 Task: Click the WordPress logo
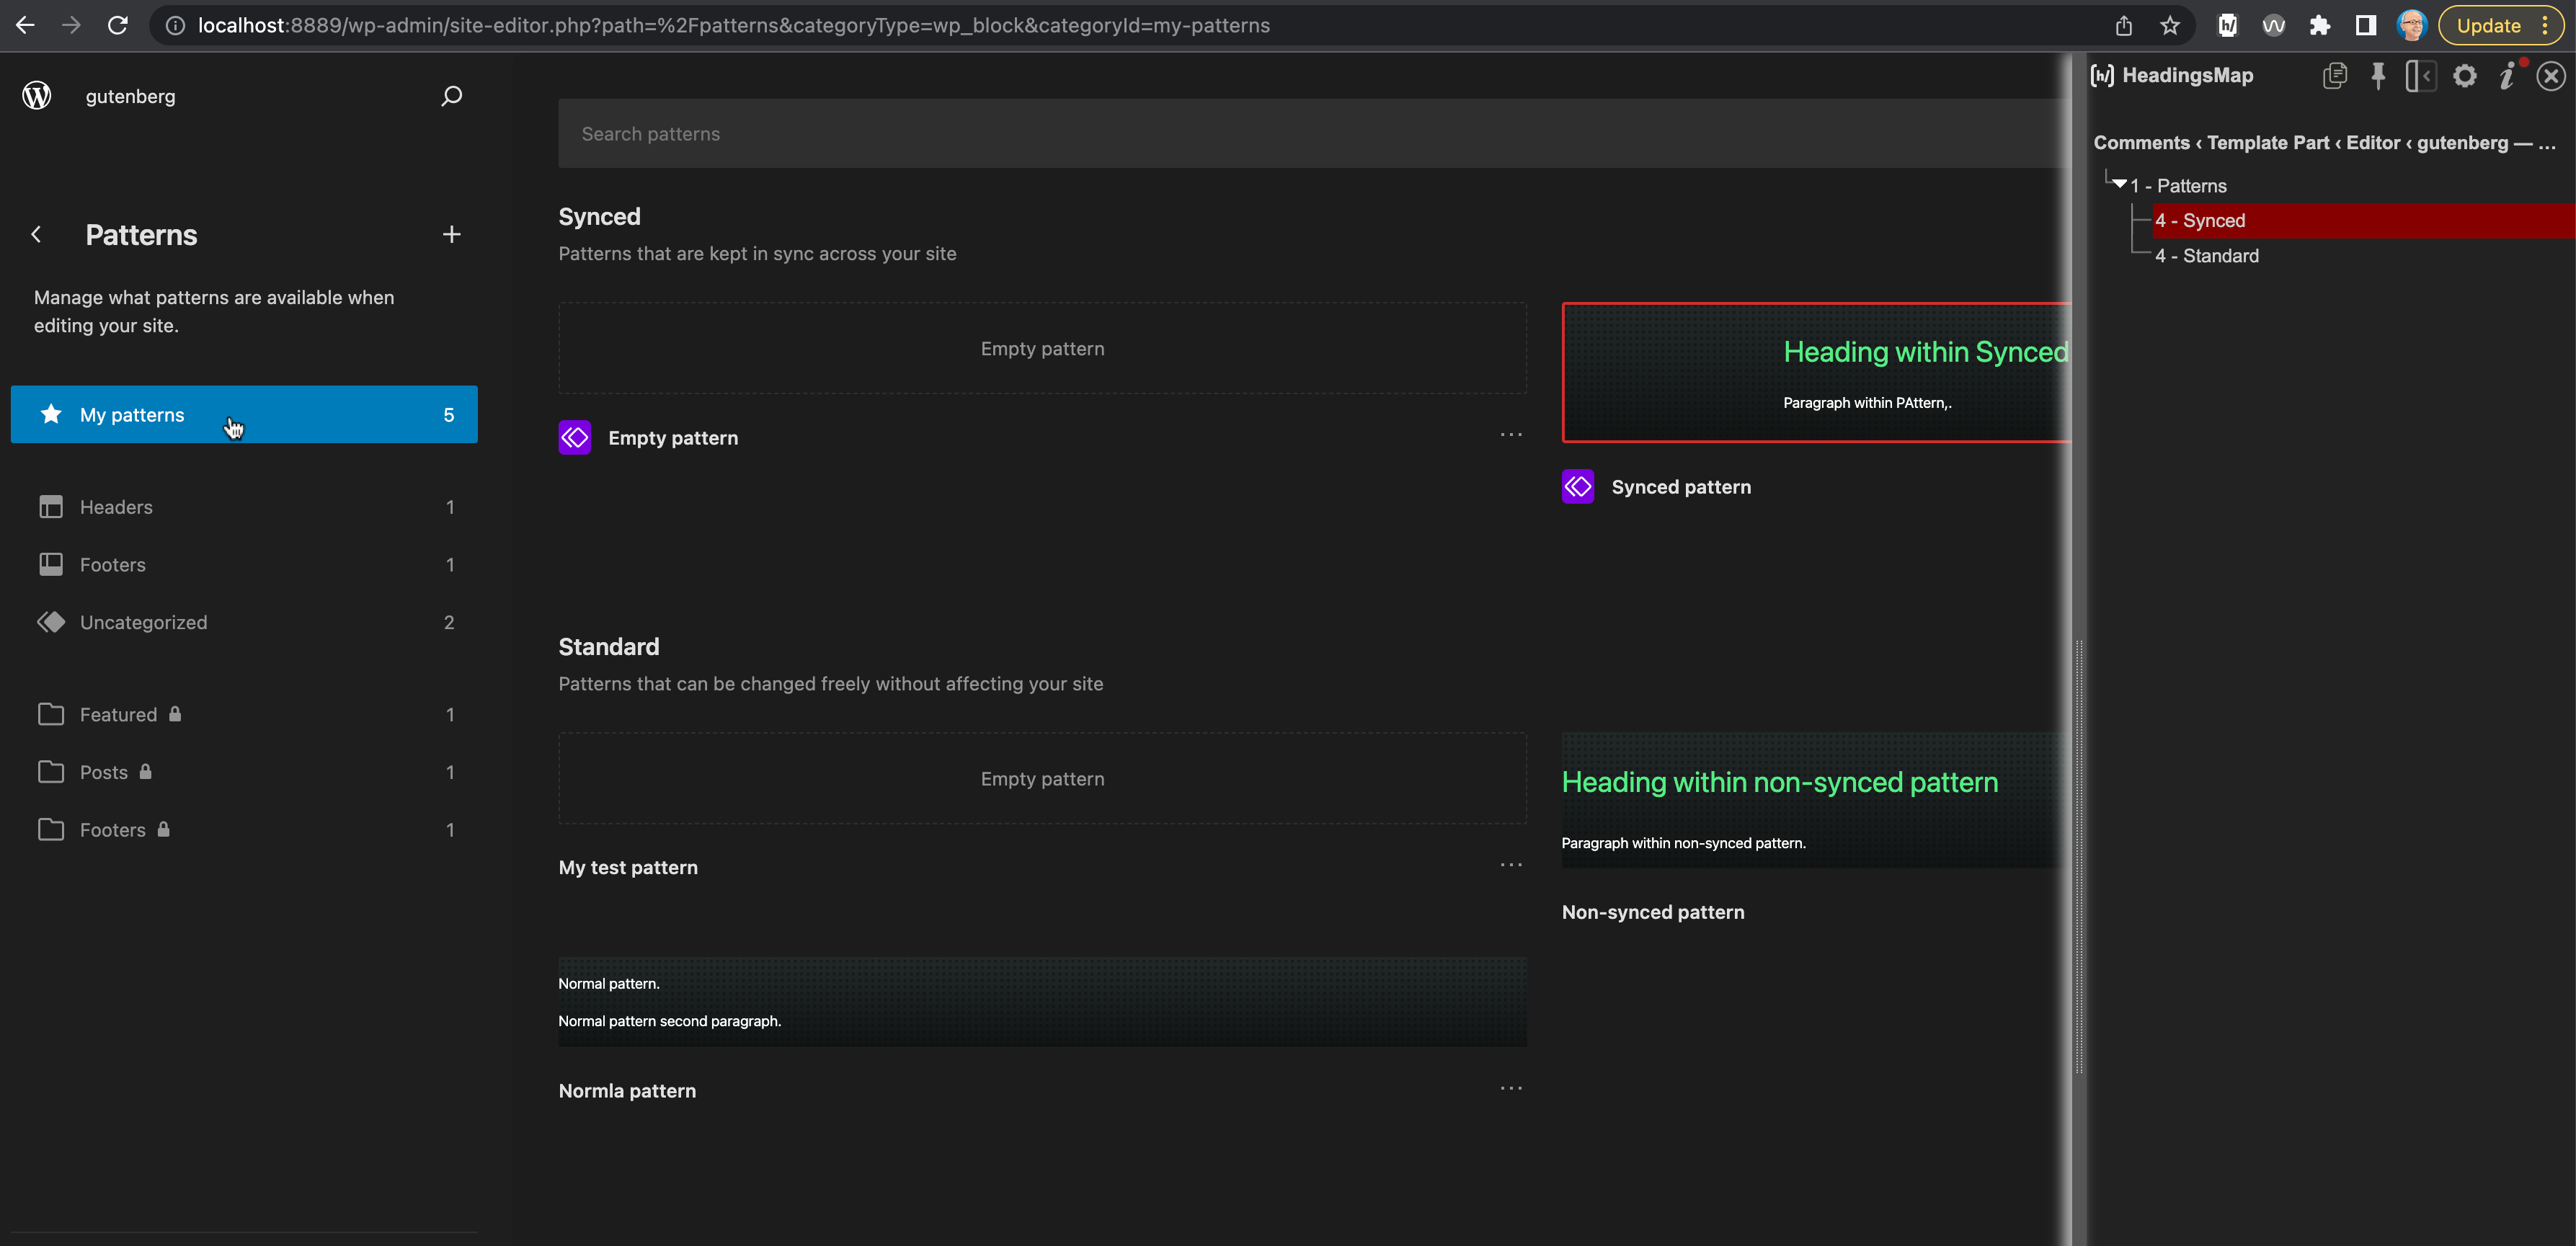pyautogui.click(x=36, y=96)
